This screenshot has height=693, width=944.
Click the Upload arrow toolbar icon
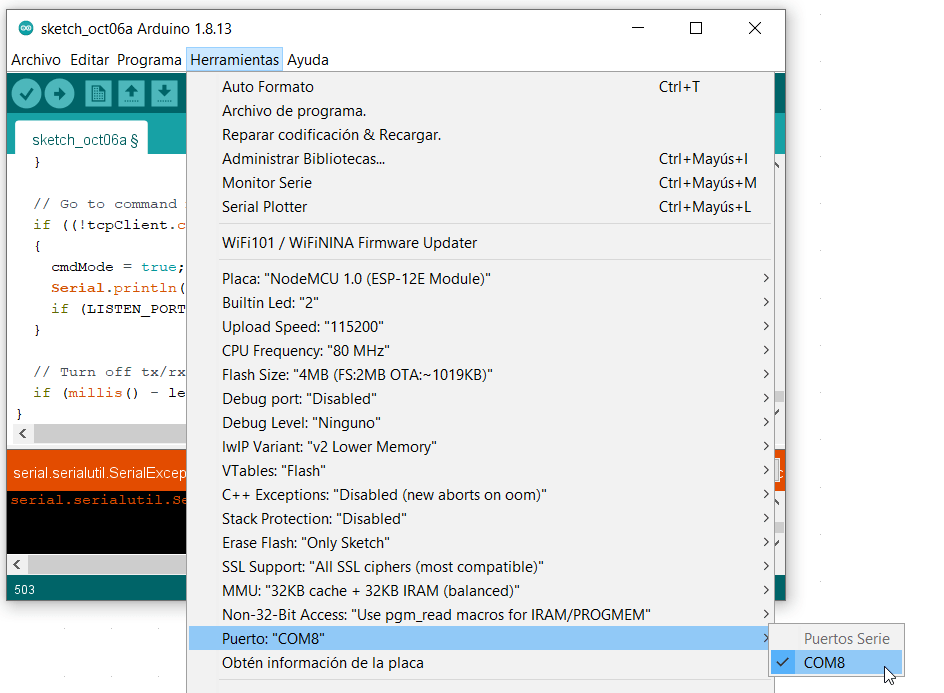point(60,94)
